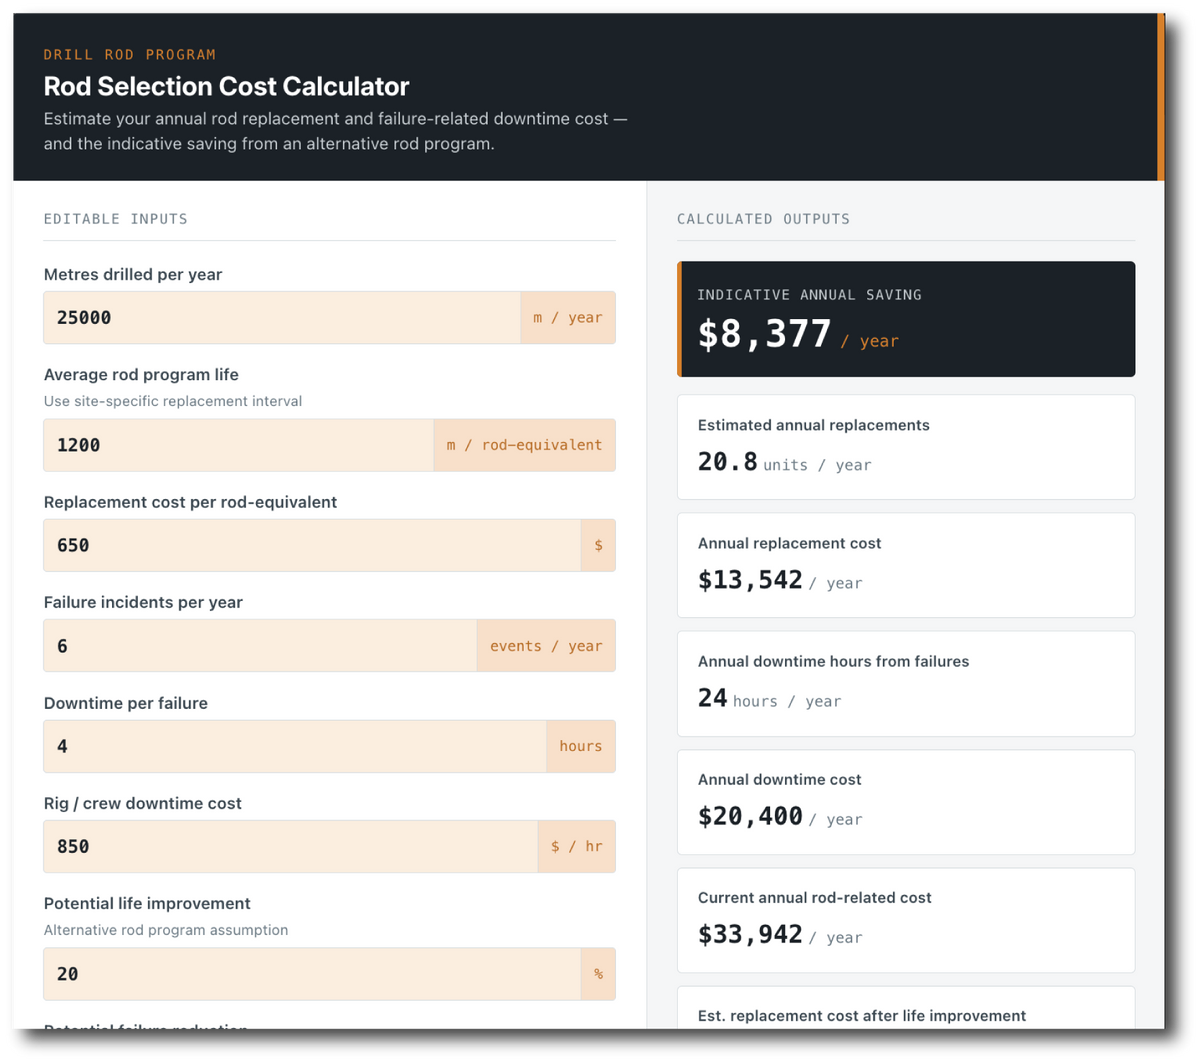Viewport: 1200px width, 1064px height.
Task: Click the m / rod-equivalent unit suffix
Action: click(x=525, y=445)
